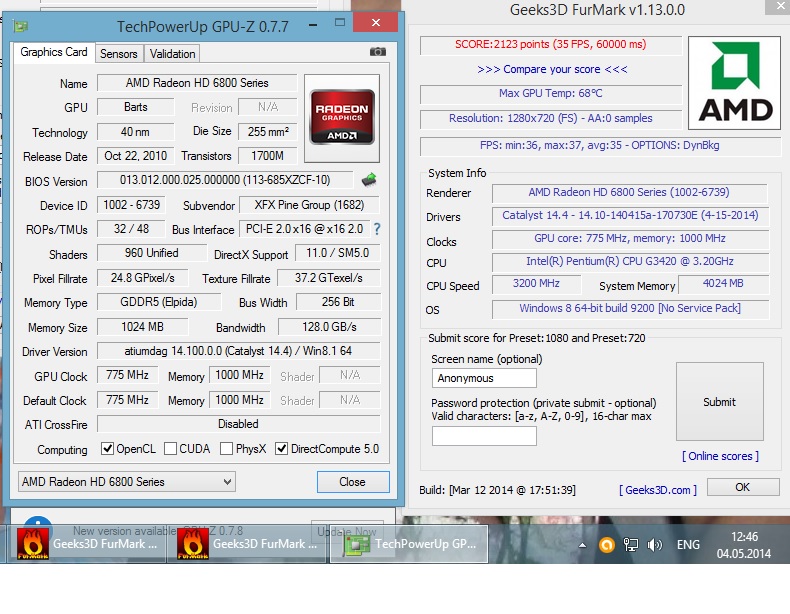Viewport: 790px width, 614px height.
Task: Switch to the Graphics Card tab
Action: tap(54, 52)
